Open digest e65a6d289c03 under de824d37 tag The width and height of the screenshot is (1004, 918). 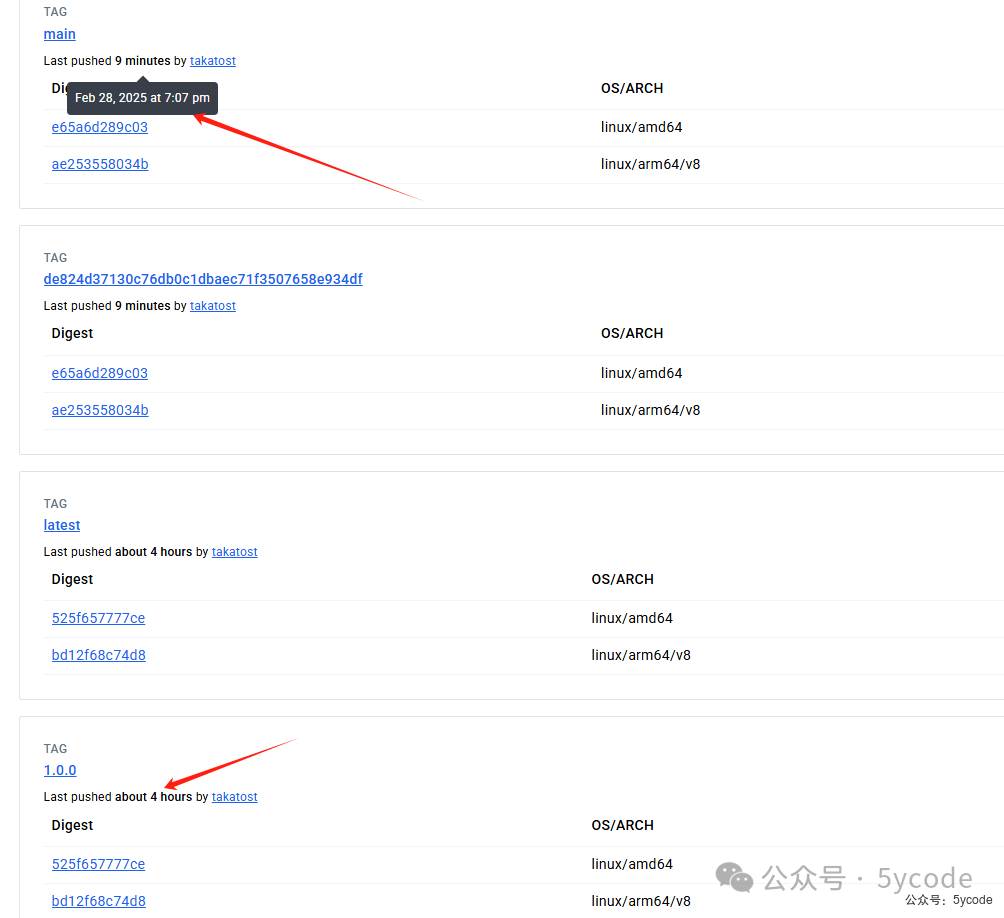coord(100,373)
